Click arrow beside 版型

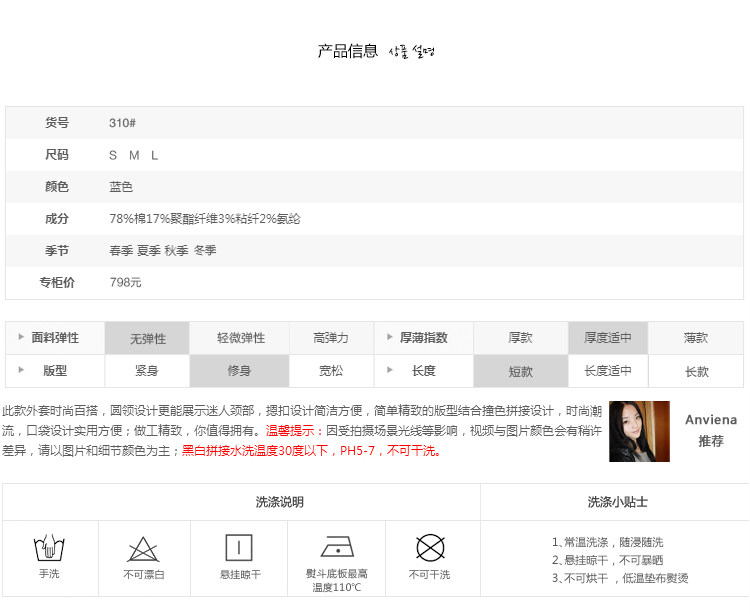coord(21,370)
